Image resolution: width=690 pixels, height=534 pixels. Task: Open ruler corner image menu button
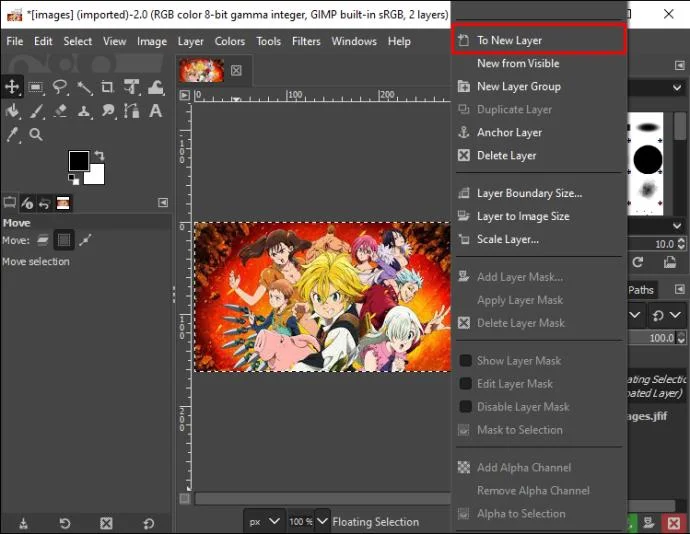click(x=184, y=95)
